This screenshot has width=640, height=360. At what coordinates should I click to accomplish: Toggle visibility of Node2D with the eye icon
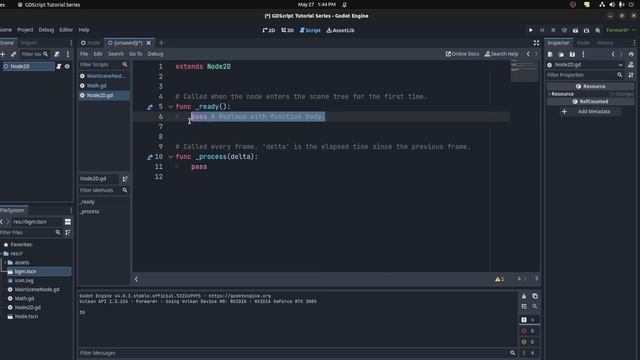67,66
